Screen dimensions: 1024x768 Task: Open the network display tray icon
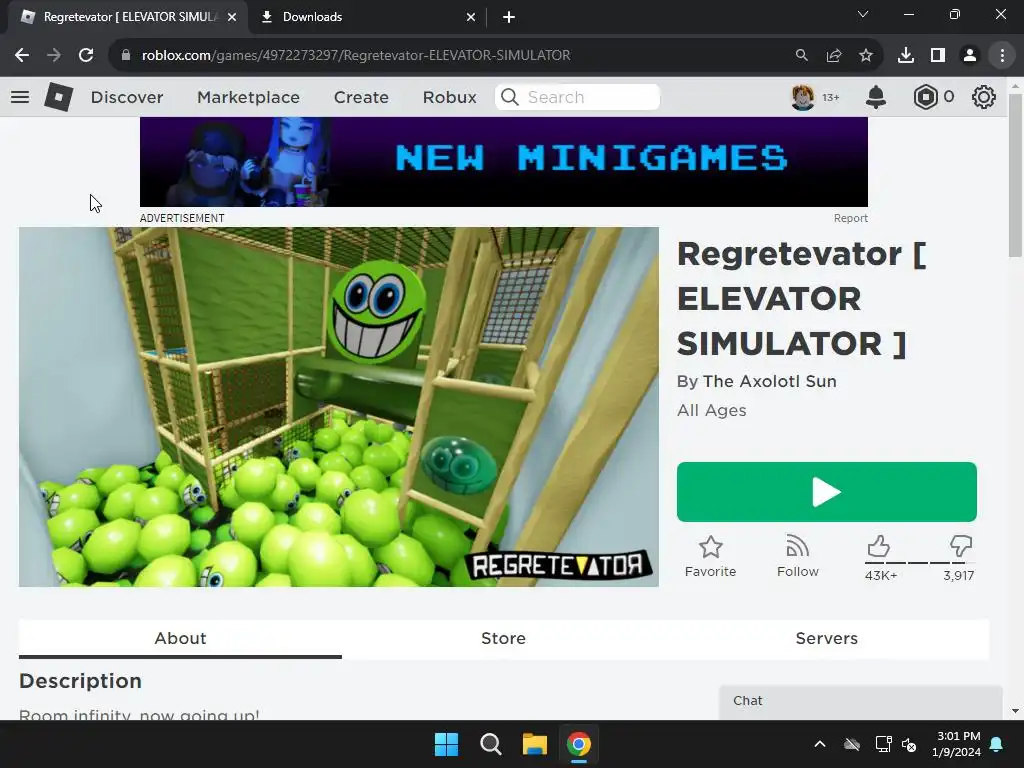(883, 744)
